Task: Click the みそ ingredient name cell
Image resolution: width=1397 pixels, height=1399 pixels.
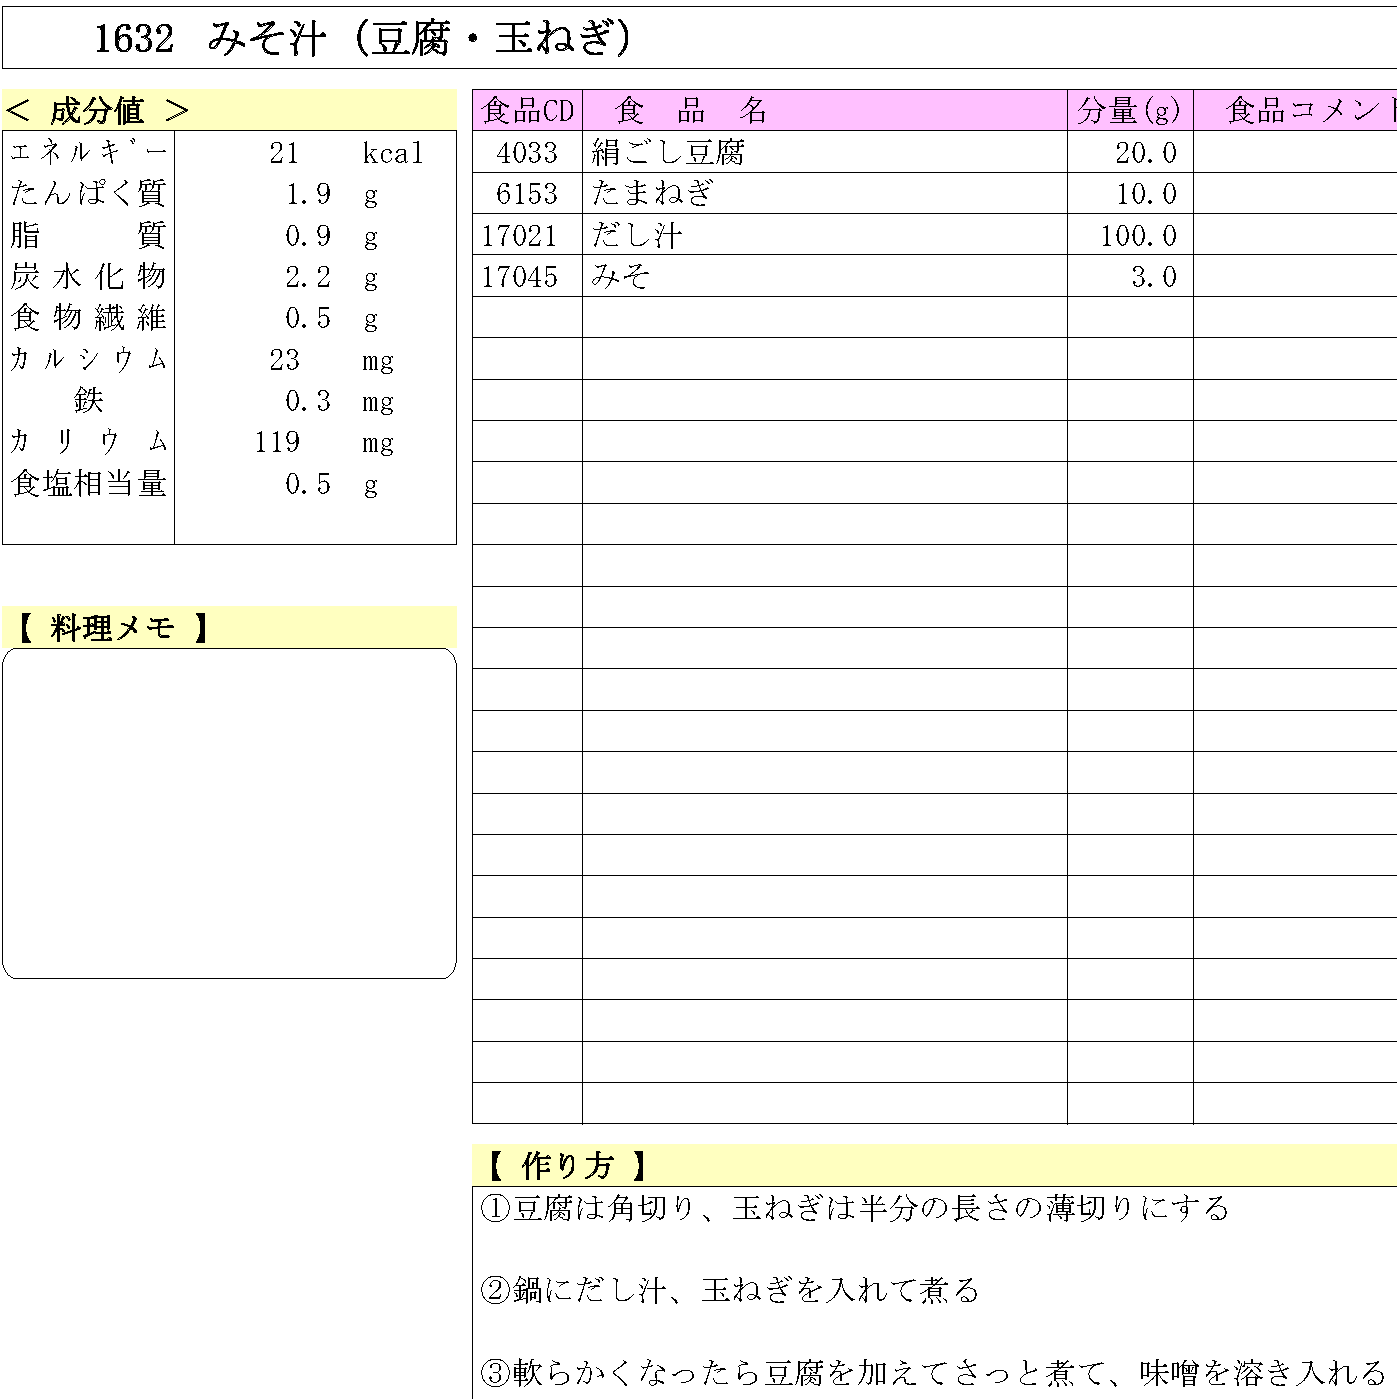Action: click(x=622, y=277)
